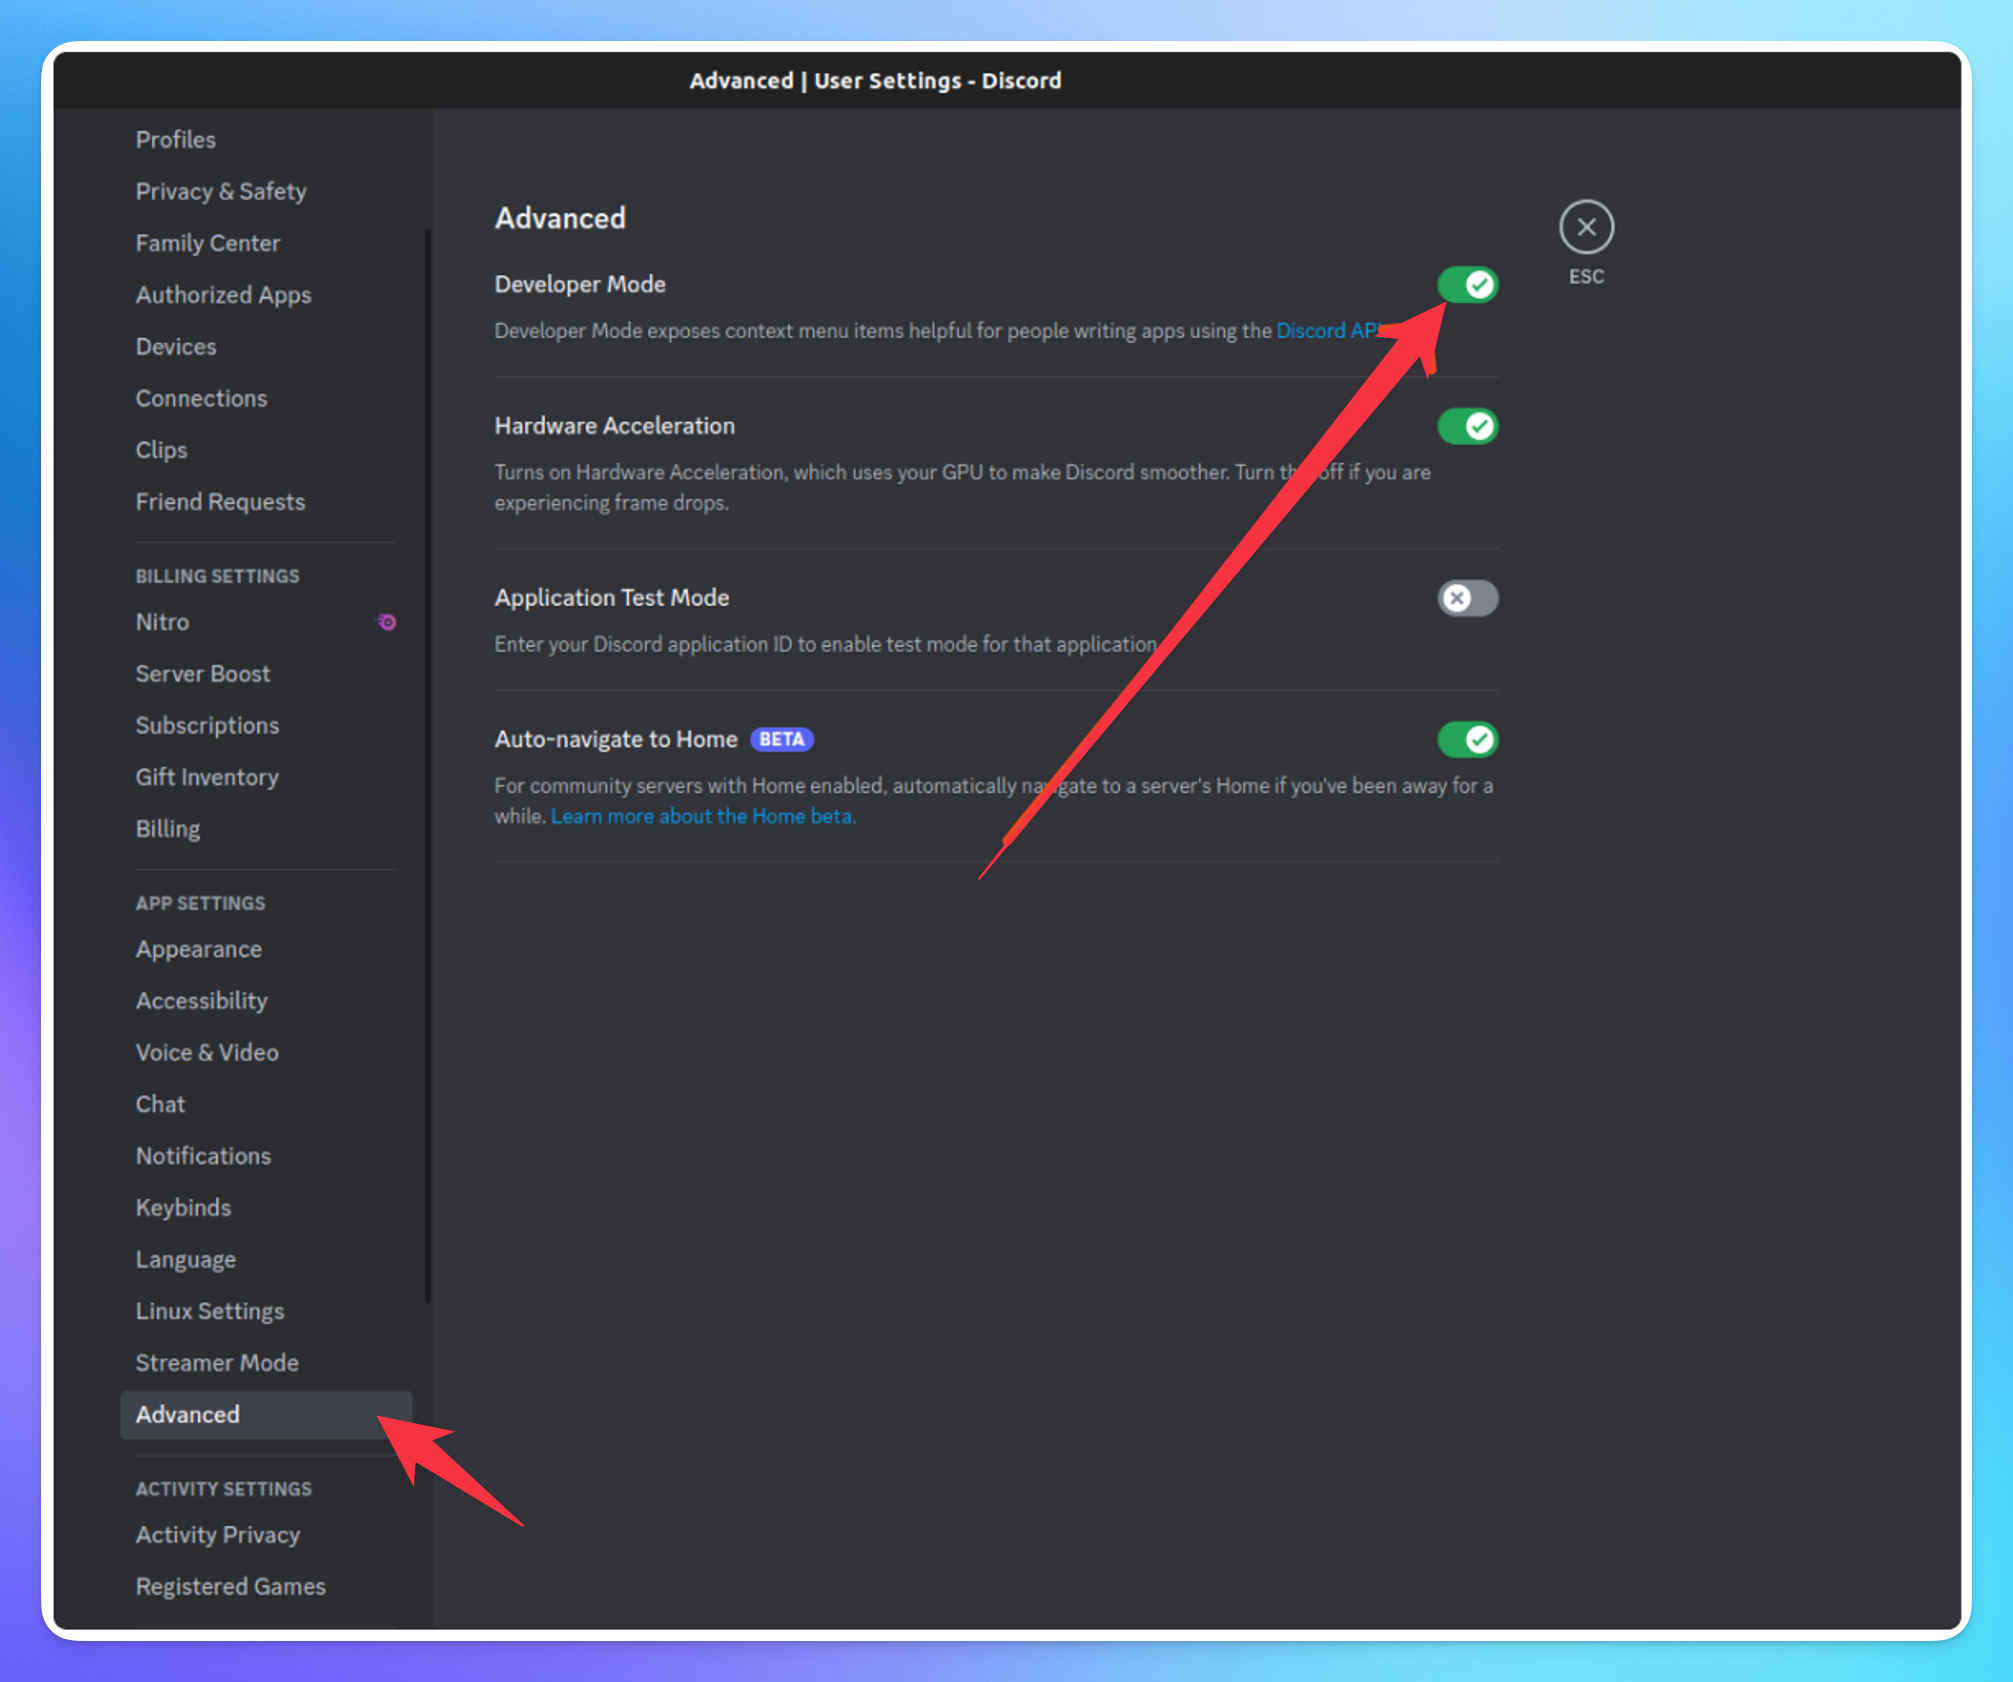Disable Hardware Acceleration switch

click(x=1467, y=427)
